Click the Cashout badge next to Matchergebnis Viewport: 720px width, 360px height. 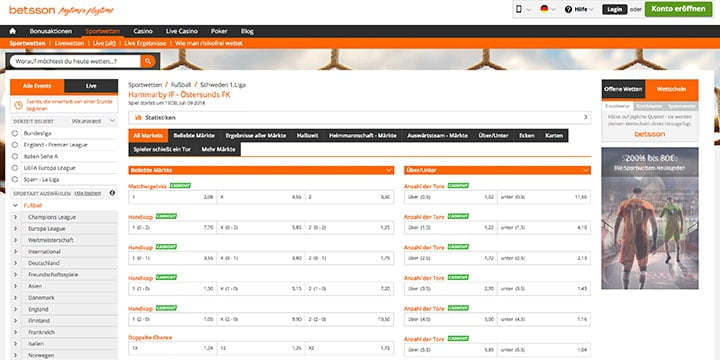[180, 186]
